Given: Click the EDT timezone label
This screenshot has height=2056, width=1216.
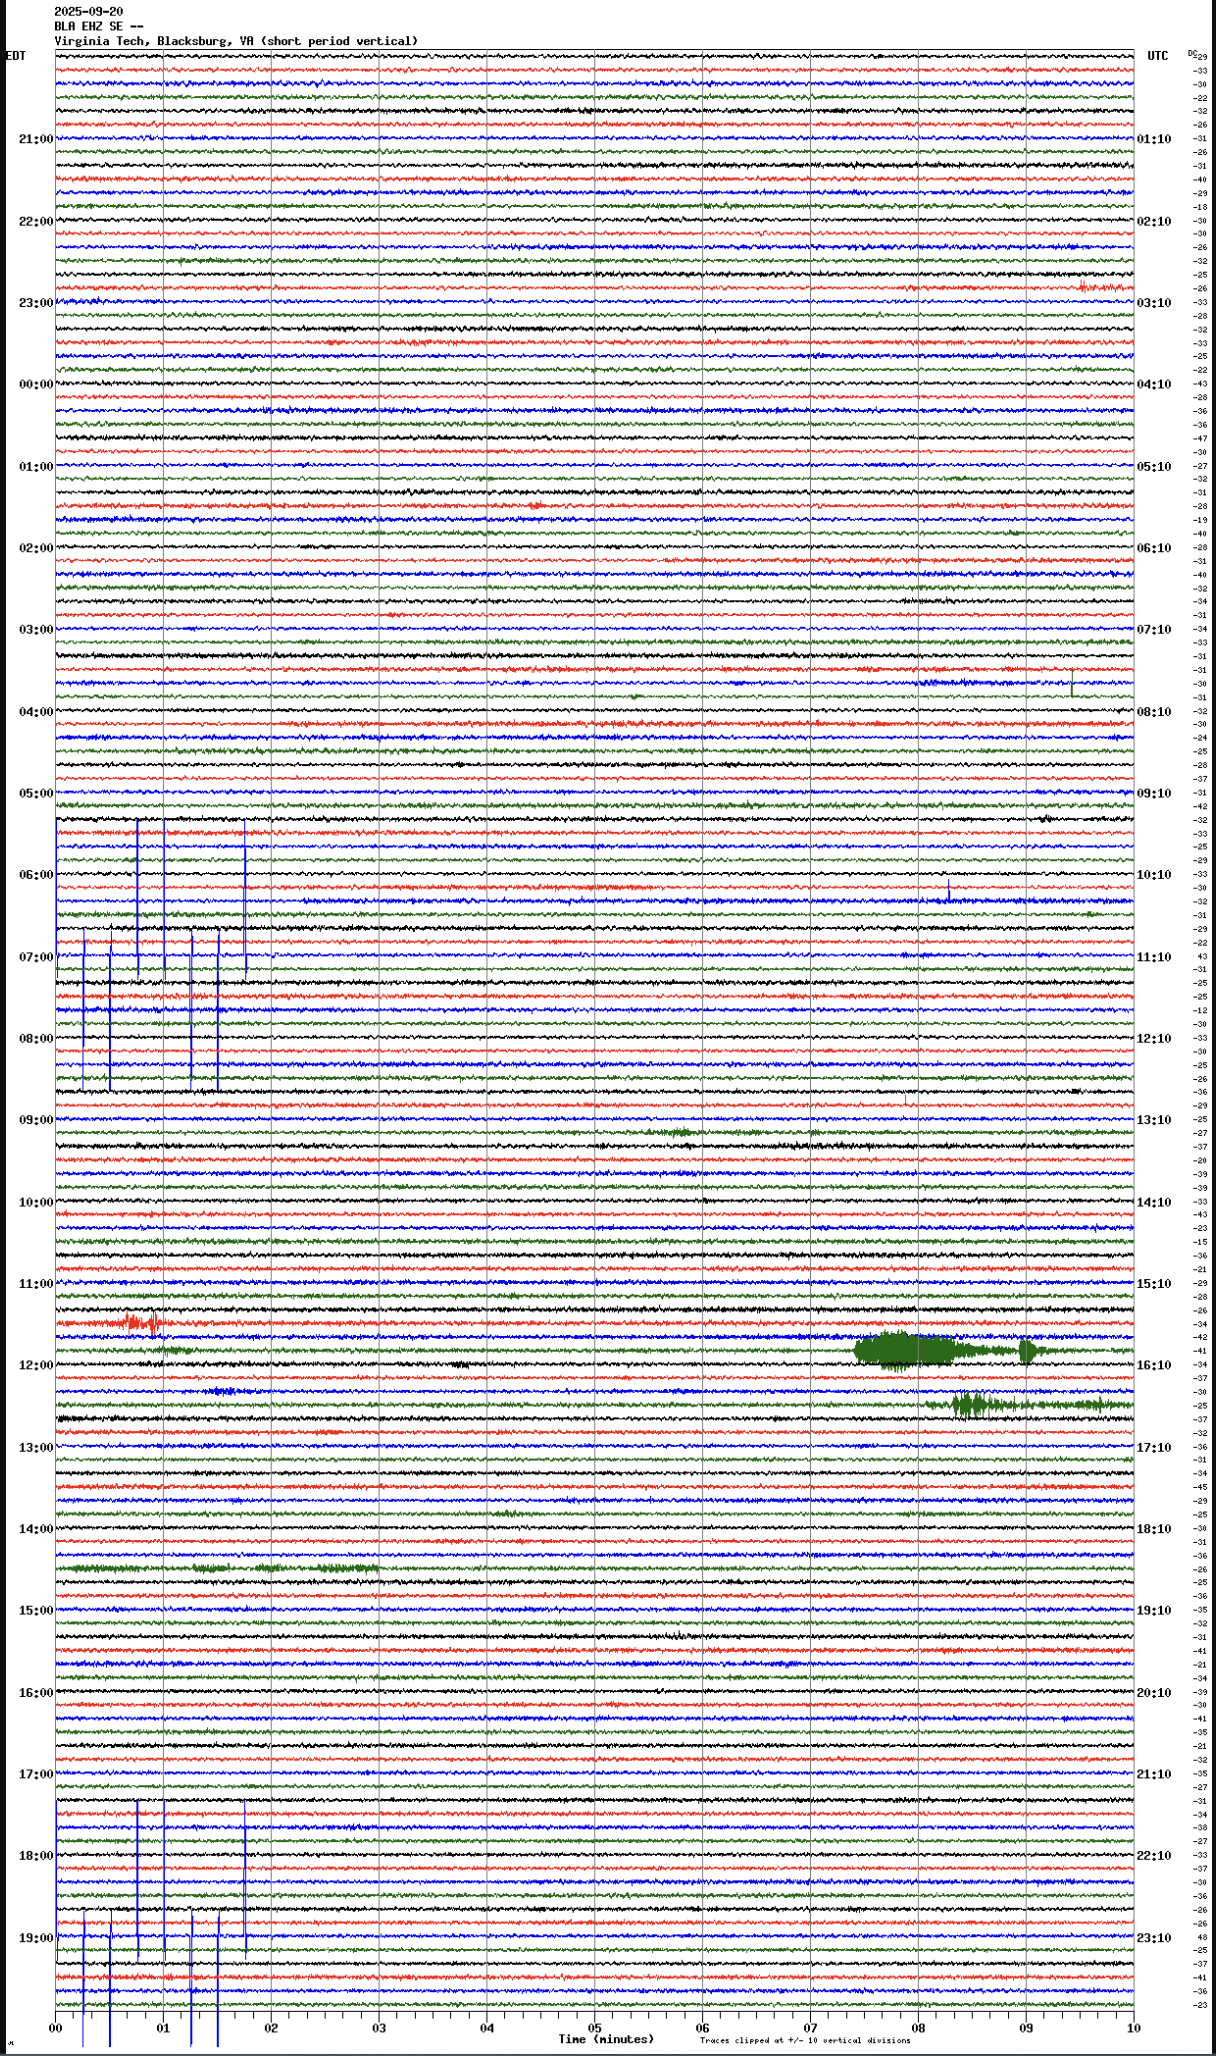Looking at the screenshot, I should point(16,56).
